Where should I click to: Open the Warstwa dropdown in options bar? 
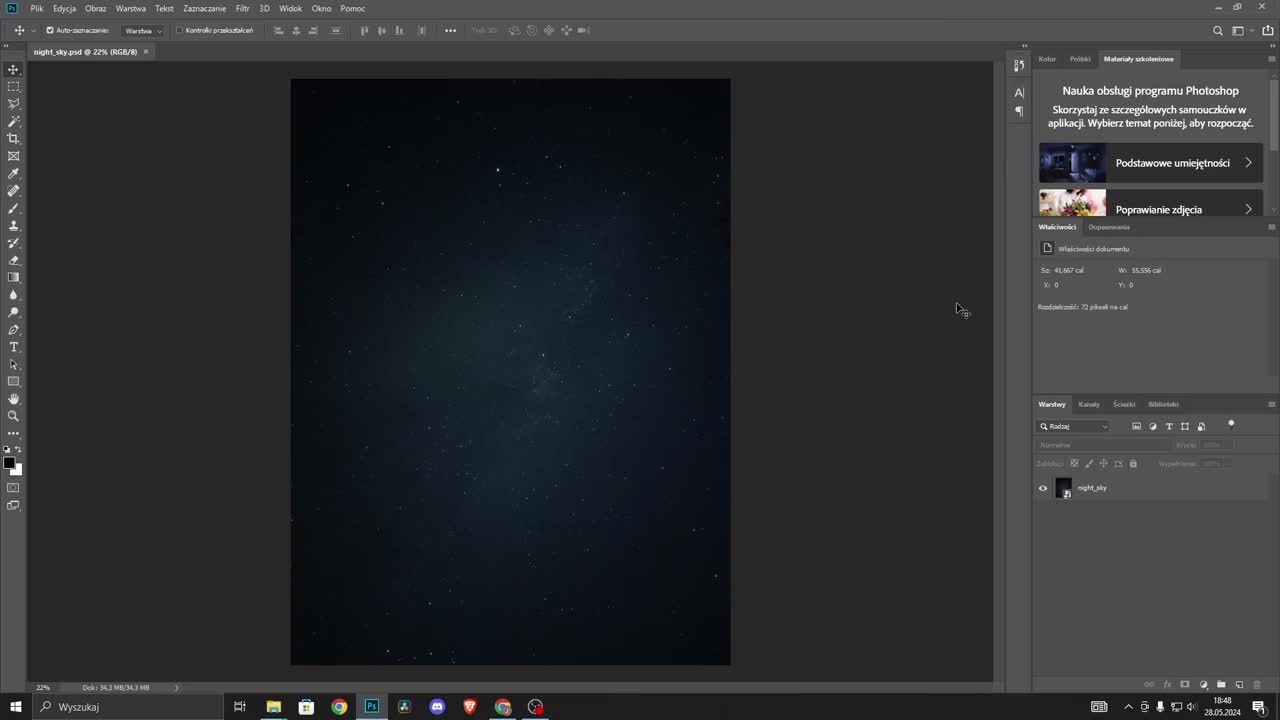click(143, 31)
